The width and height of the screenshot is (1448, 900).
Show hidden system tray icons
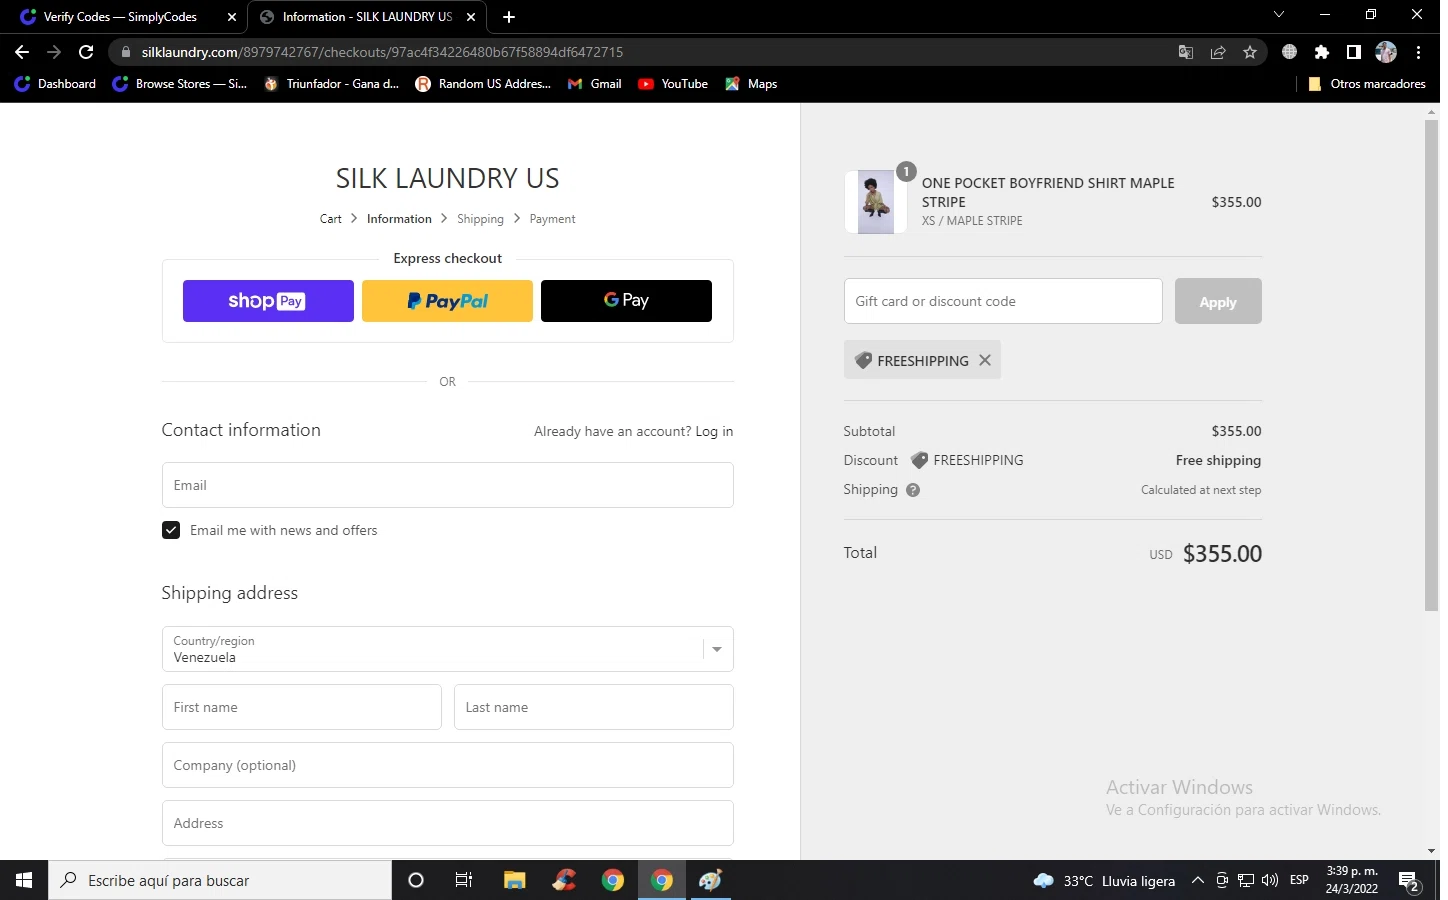(1197, 880)
